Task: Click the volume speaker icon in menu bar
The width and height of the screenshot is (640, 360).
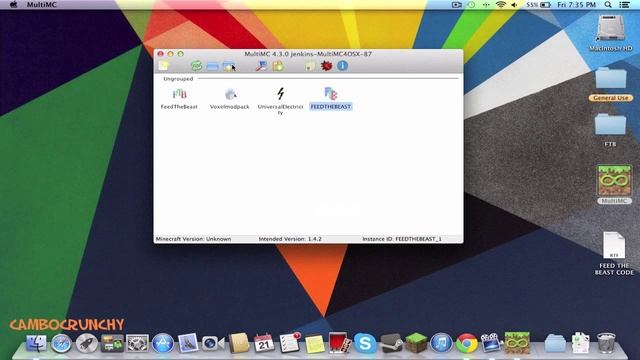Action: [514, 5]
